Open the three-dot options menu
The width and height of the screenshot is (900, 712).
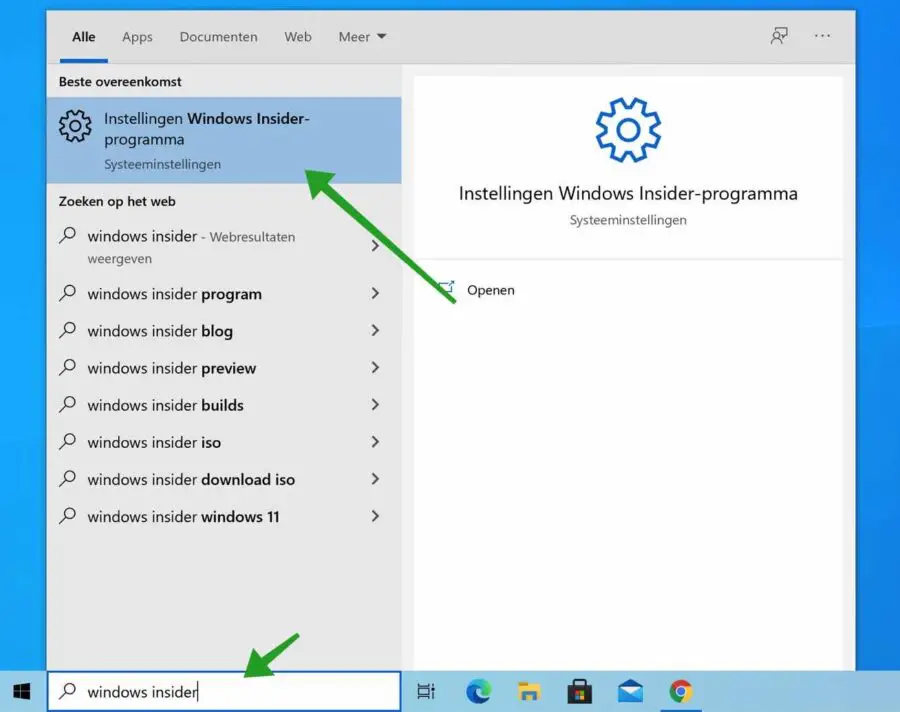click(822, 36)
